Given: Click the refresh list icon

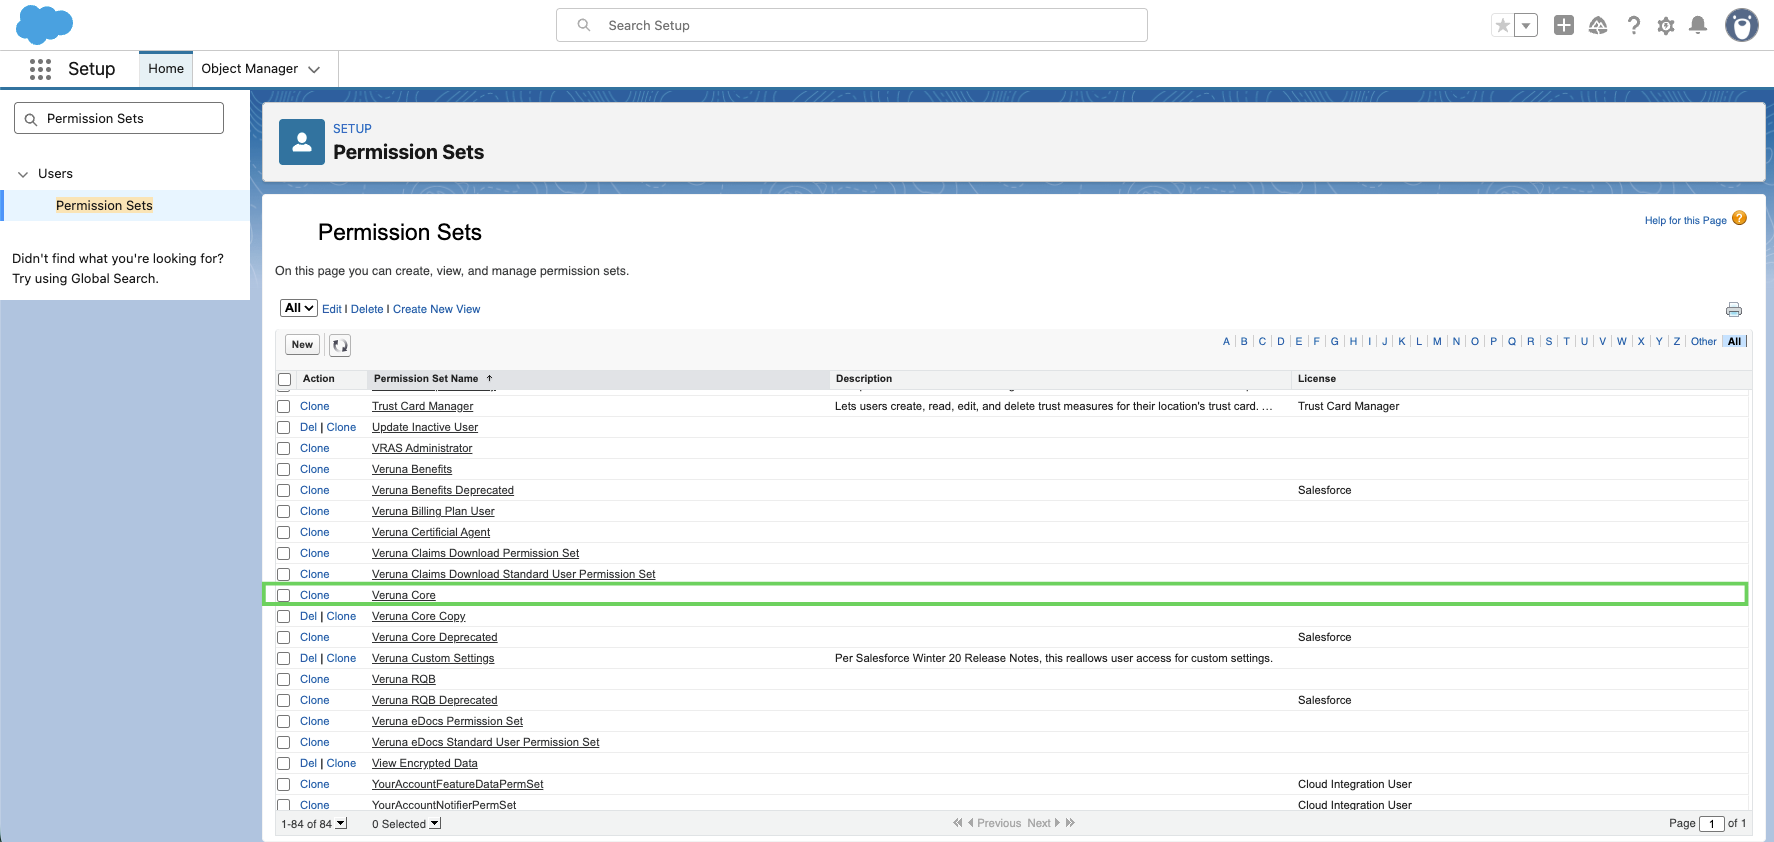Looking at the screenshot, I should 340,345.
